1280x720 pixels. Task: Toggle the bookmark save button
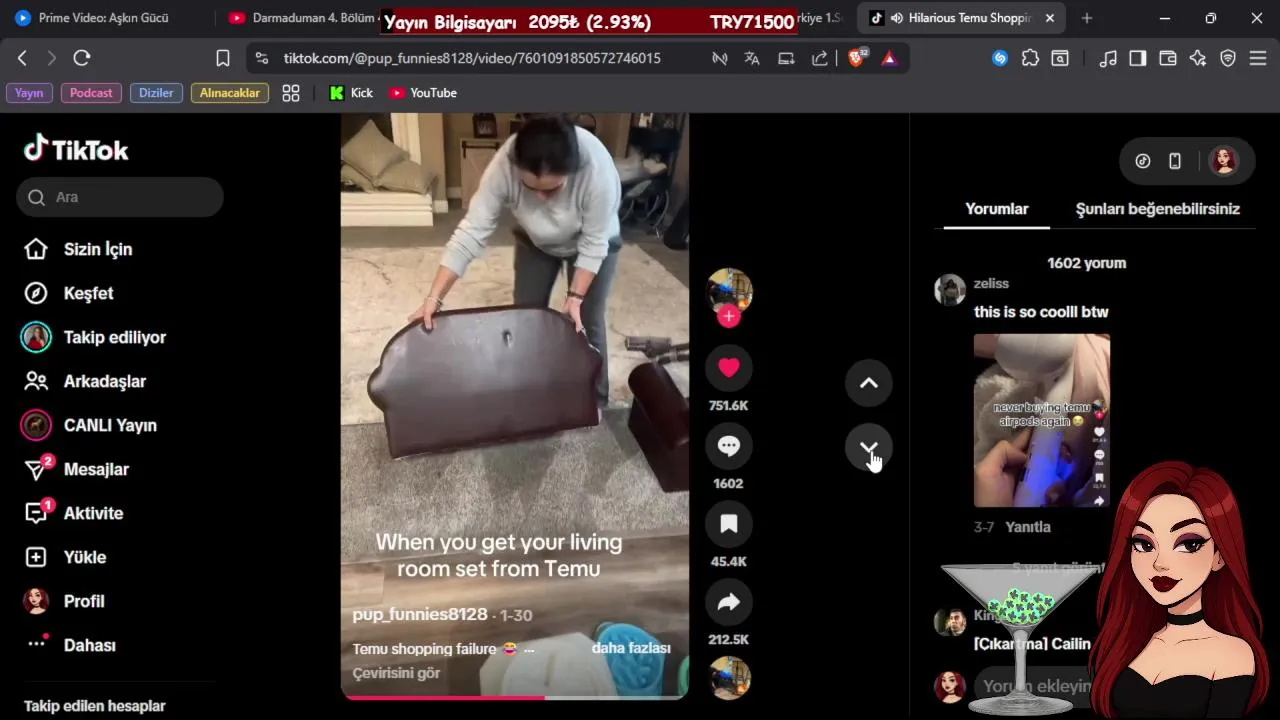(x=729, y=524)
